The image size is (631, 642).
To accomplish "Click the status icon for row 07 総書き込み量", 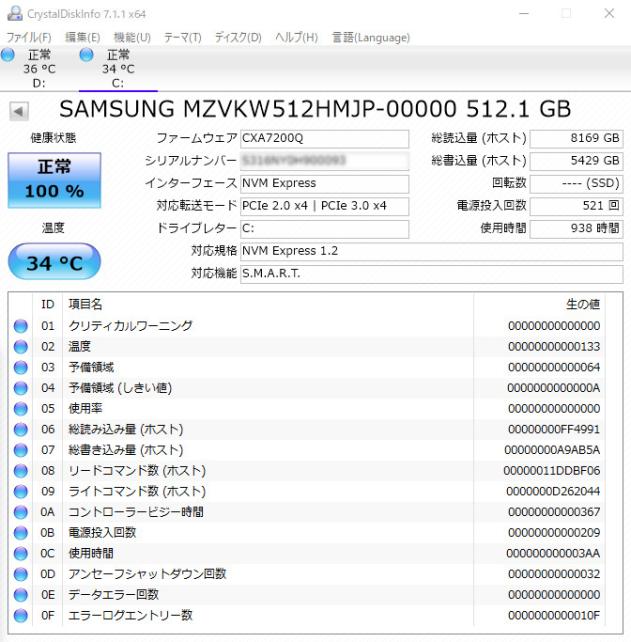I will [20, 450].
